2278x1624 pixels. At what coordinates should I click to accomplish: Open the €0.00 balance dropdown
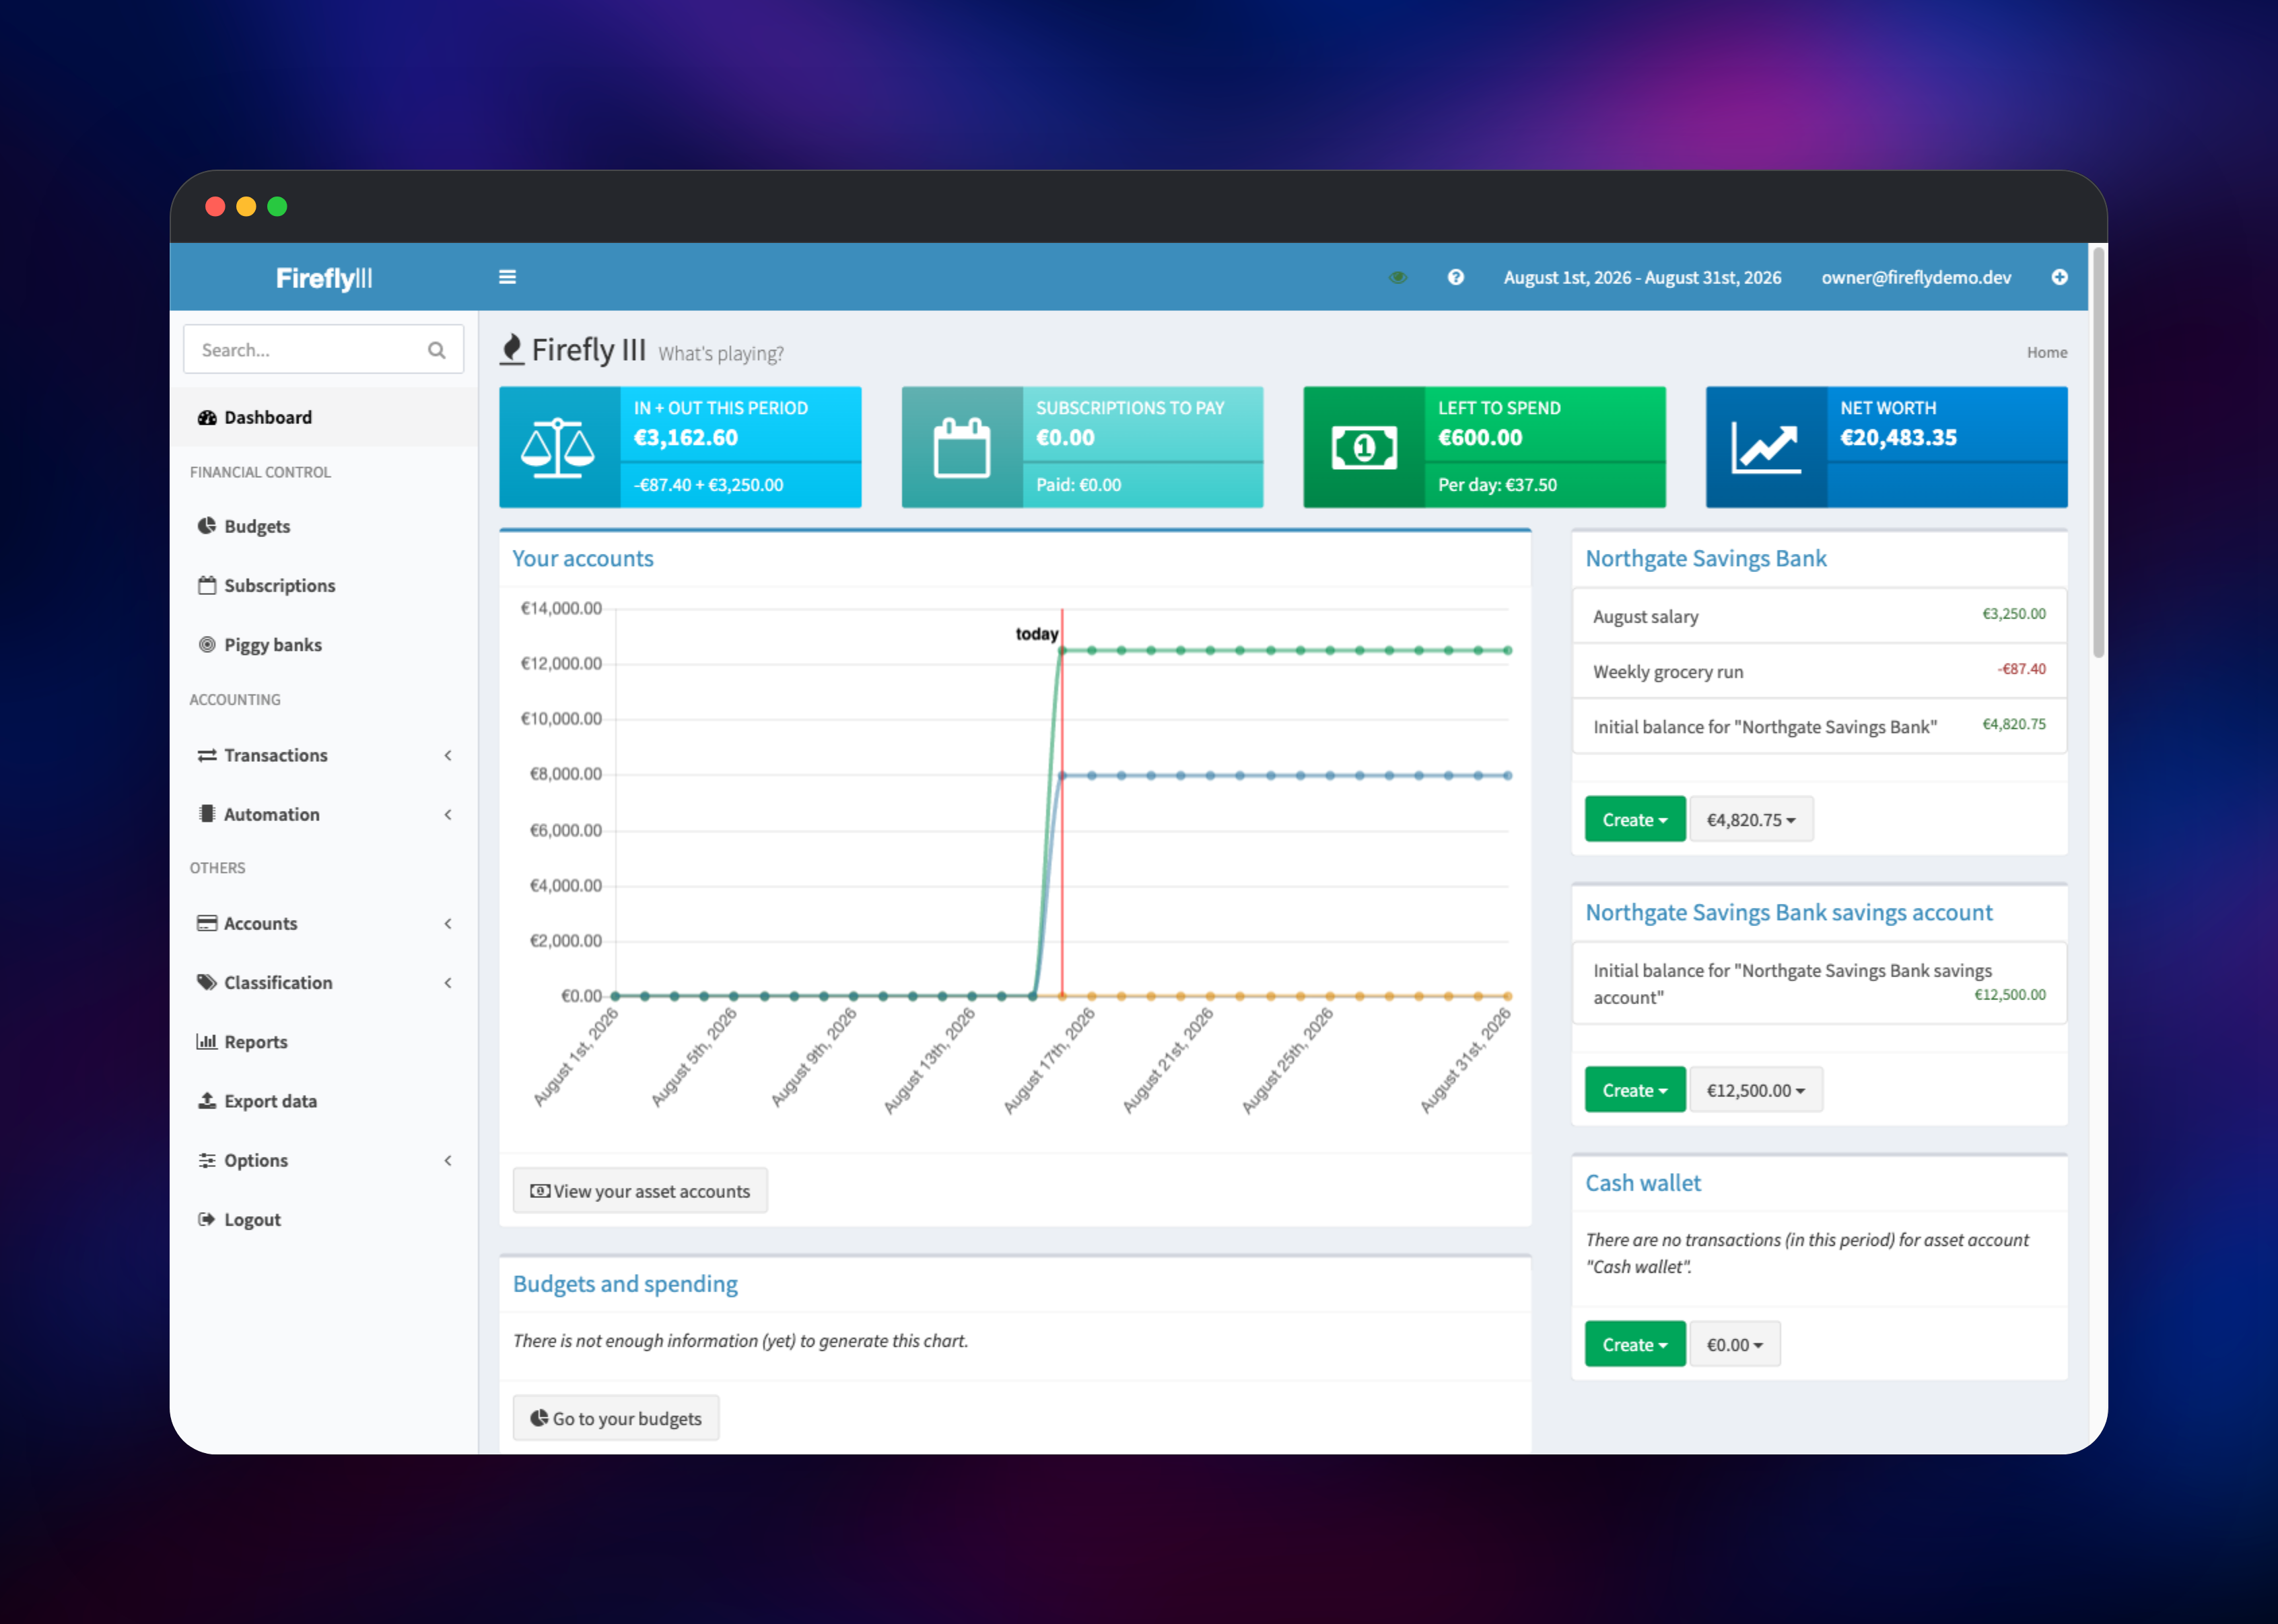pyautogui.click(x=1734, y=1344)
